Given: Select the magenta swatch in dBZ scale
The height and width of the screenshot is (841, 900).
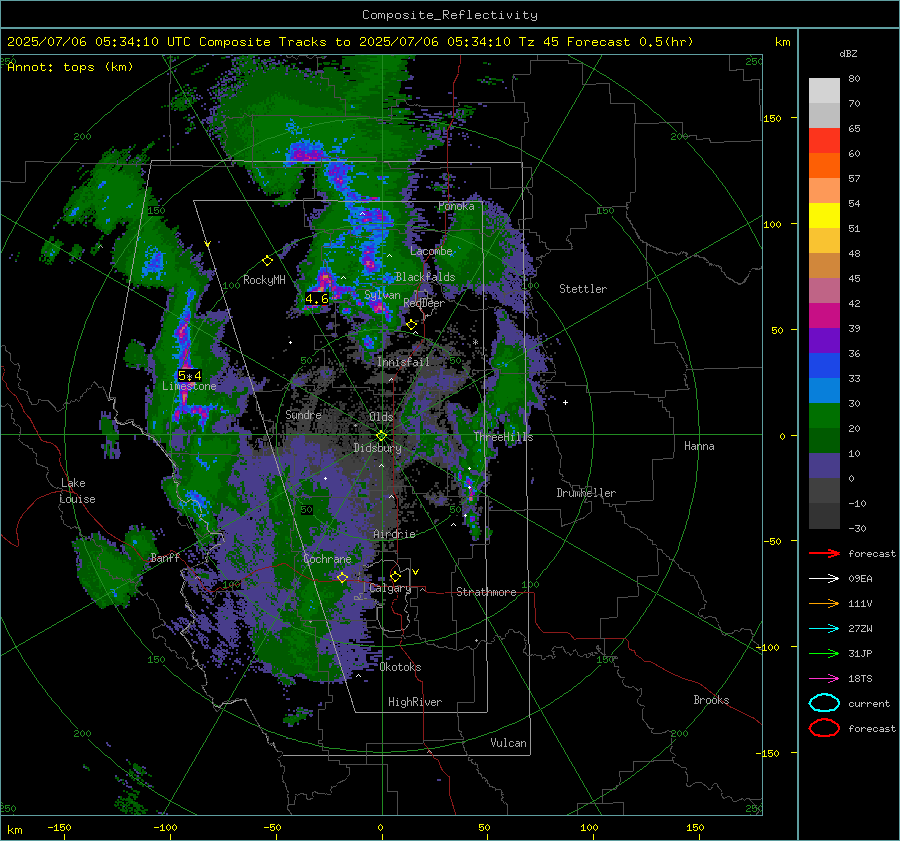Looking at the screenshot, I should click(824, 316).
